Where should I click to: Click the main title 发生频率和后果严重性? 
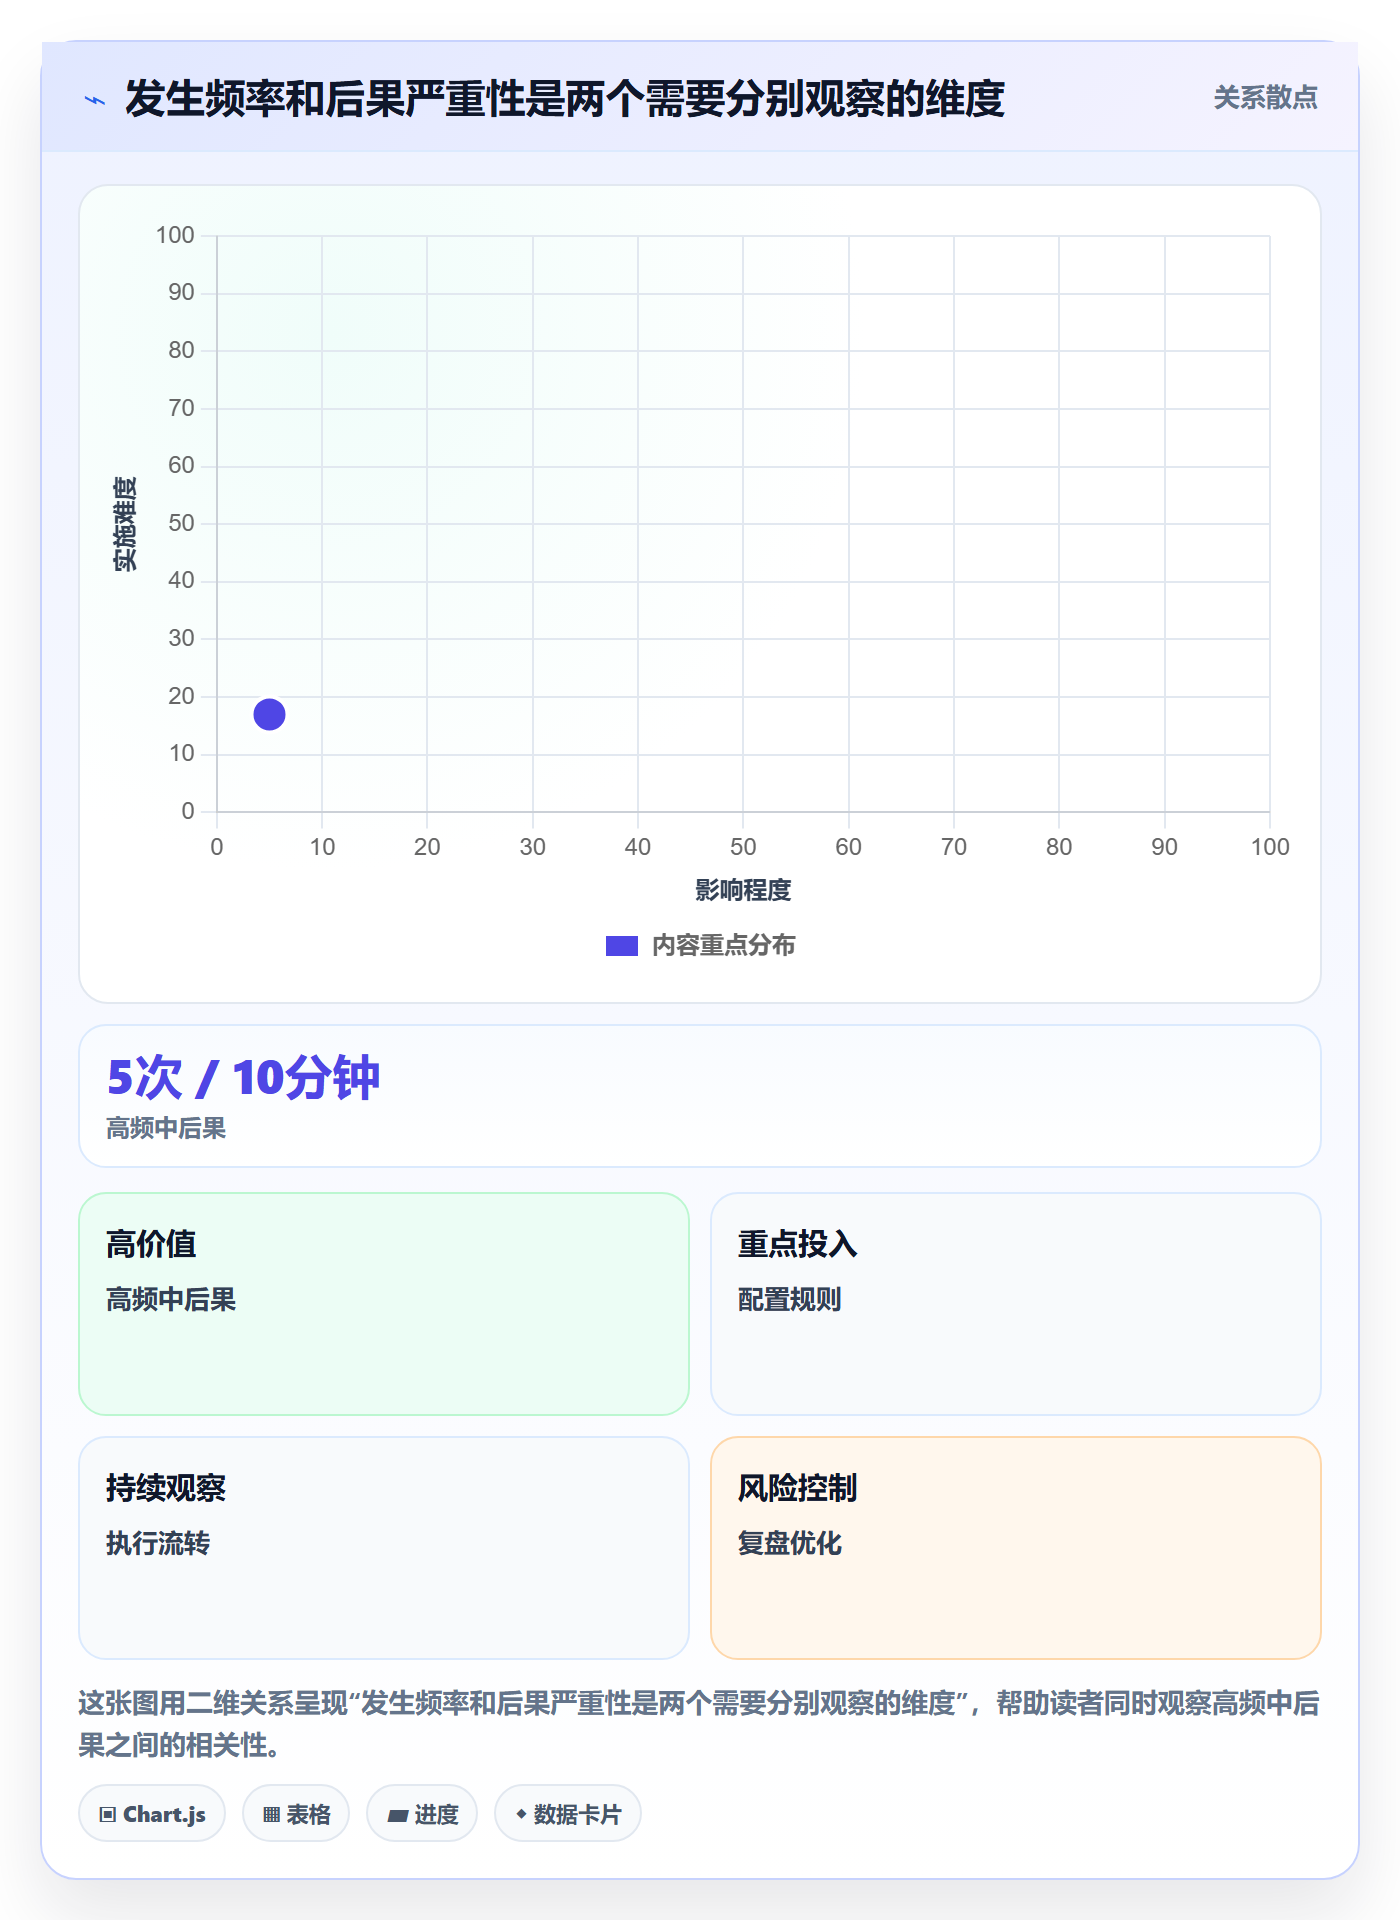point(564,99)
